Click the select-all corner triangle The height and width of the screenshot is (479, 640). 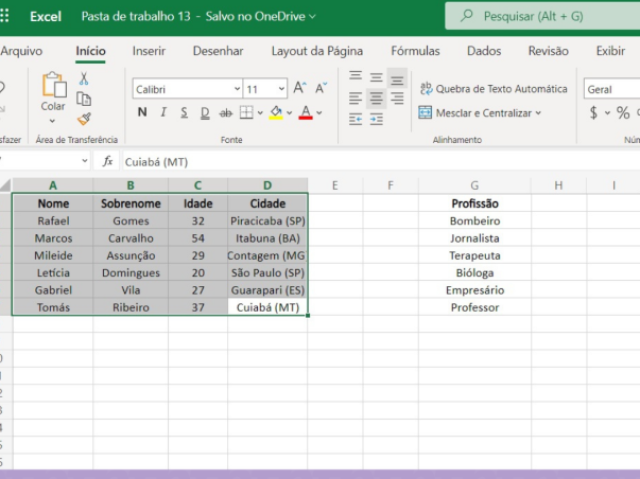(x=5, y=186)
